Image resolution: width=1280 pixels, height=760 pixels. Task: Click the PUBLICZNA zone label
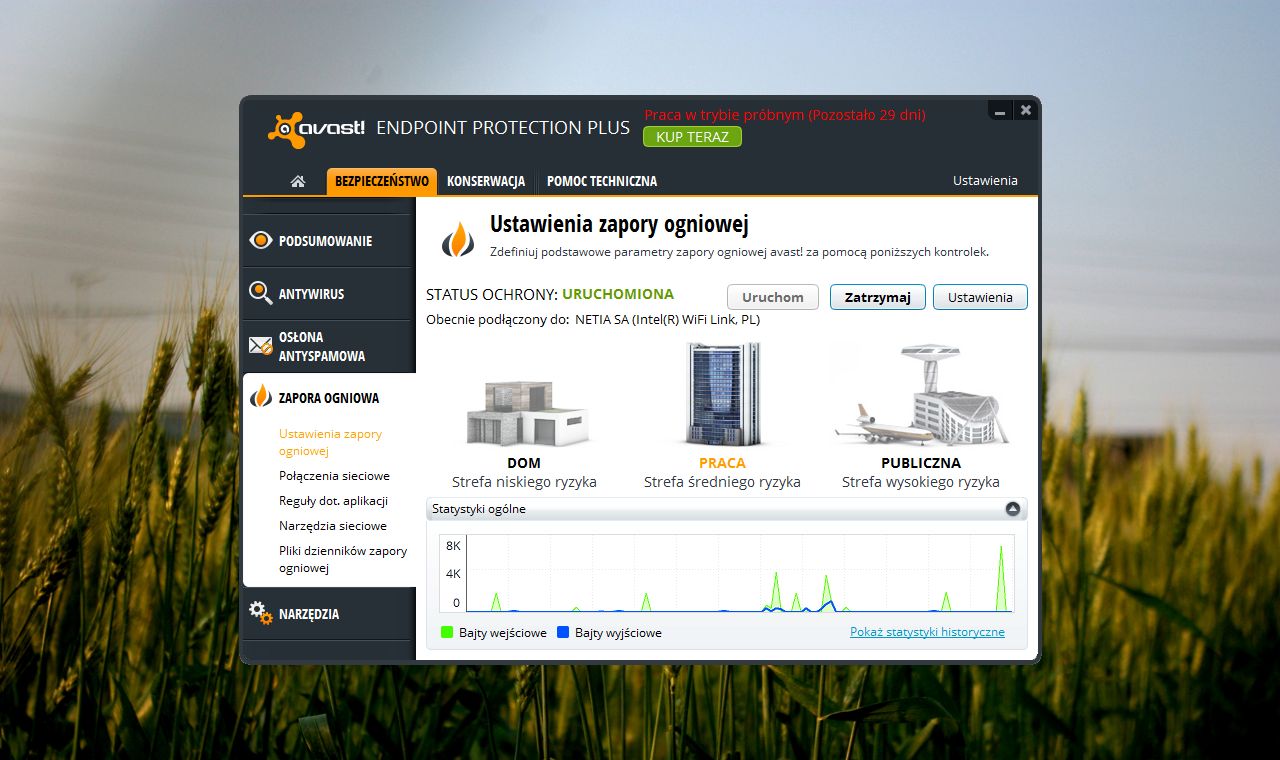tap(921, 463)
